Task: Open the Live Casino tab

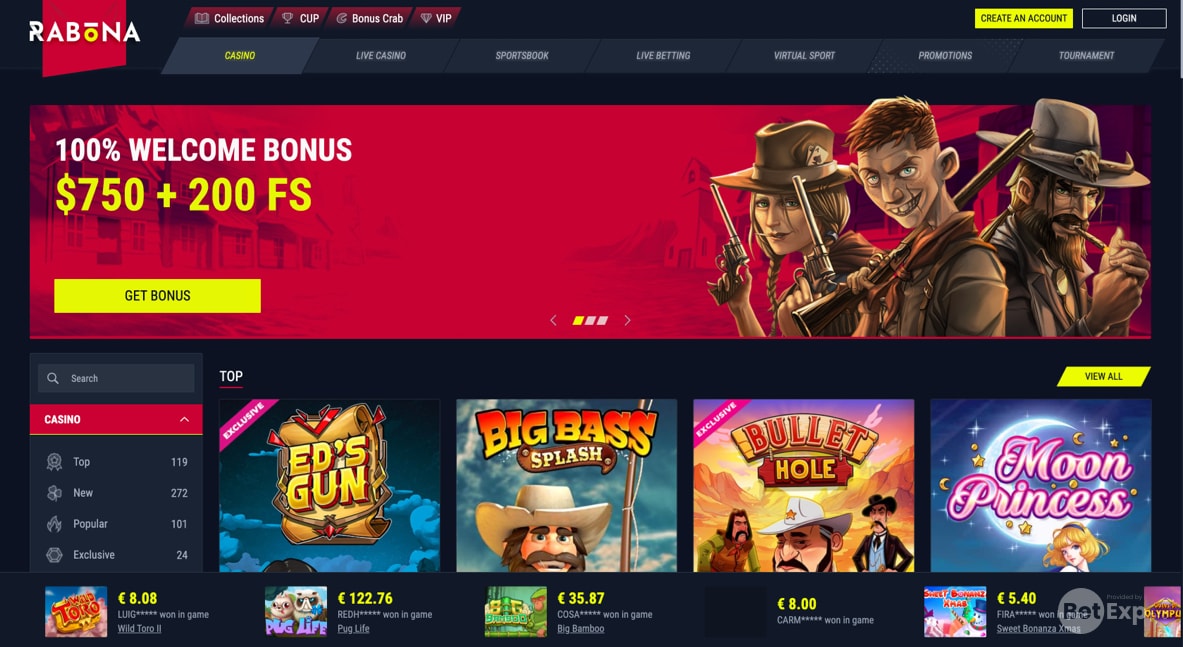Action: pos(381,56)
